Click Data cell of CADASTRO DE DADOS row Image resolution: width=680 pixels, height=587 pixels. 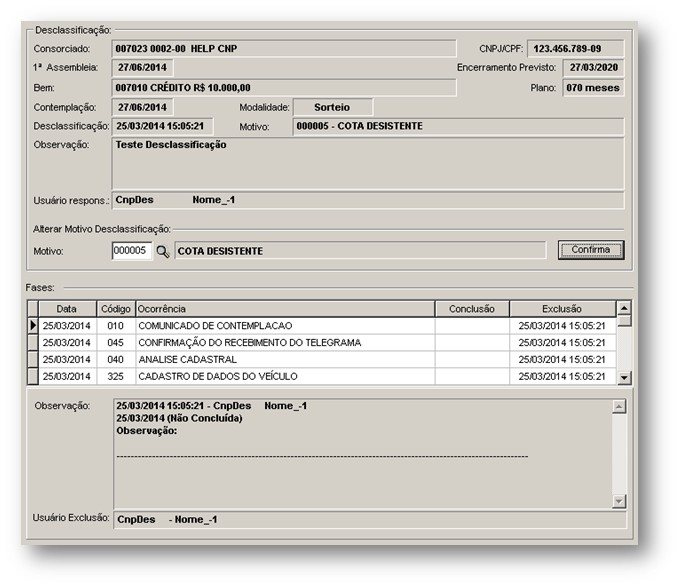[x=67, y=376]
